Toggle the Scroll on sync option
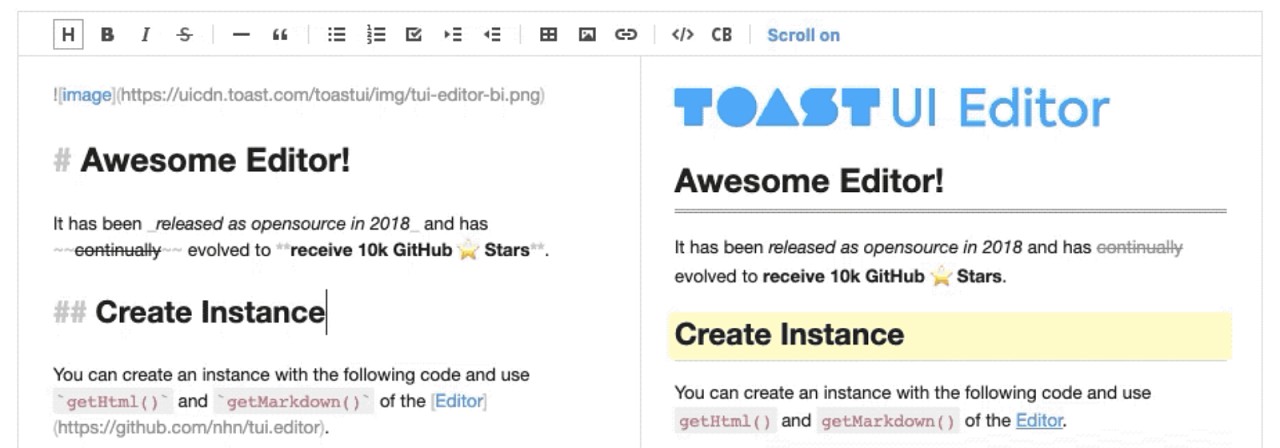The height and width of the screenshot is (448, 1280). (x=803, y=35)
